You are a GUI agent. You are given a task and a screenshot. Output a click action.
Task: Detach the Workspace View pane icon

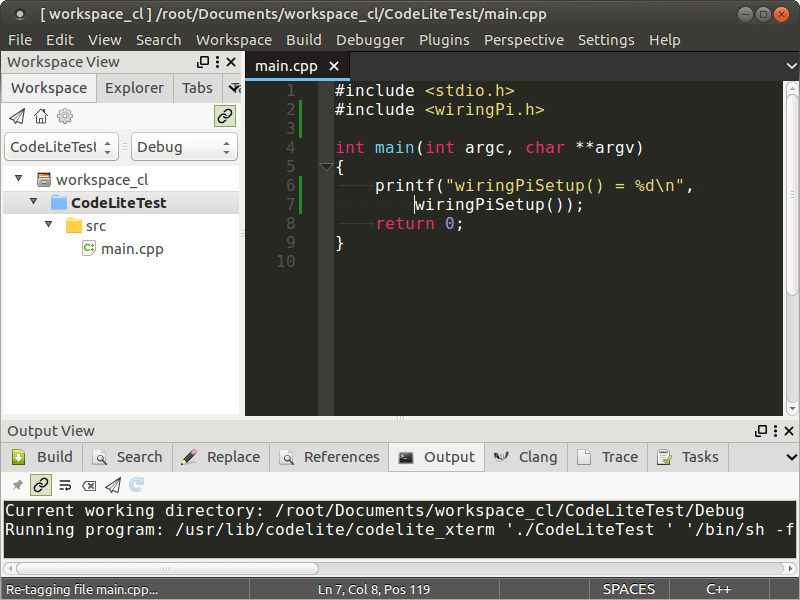point(203,62)
